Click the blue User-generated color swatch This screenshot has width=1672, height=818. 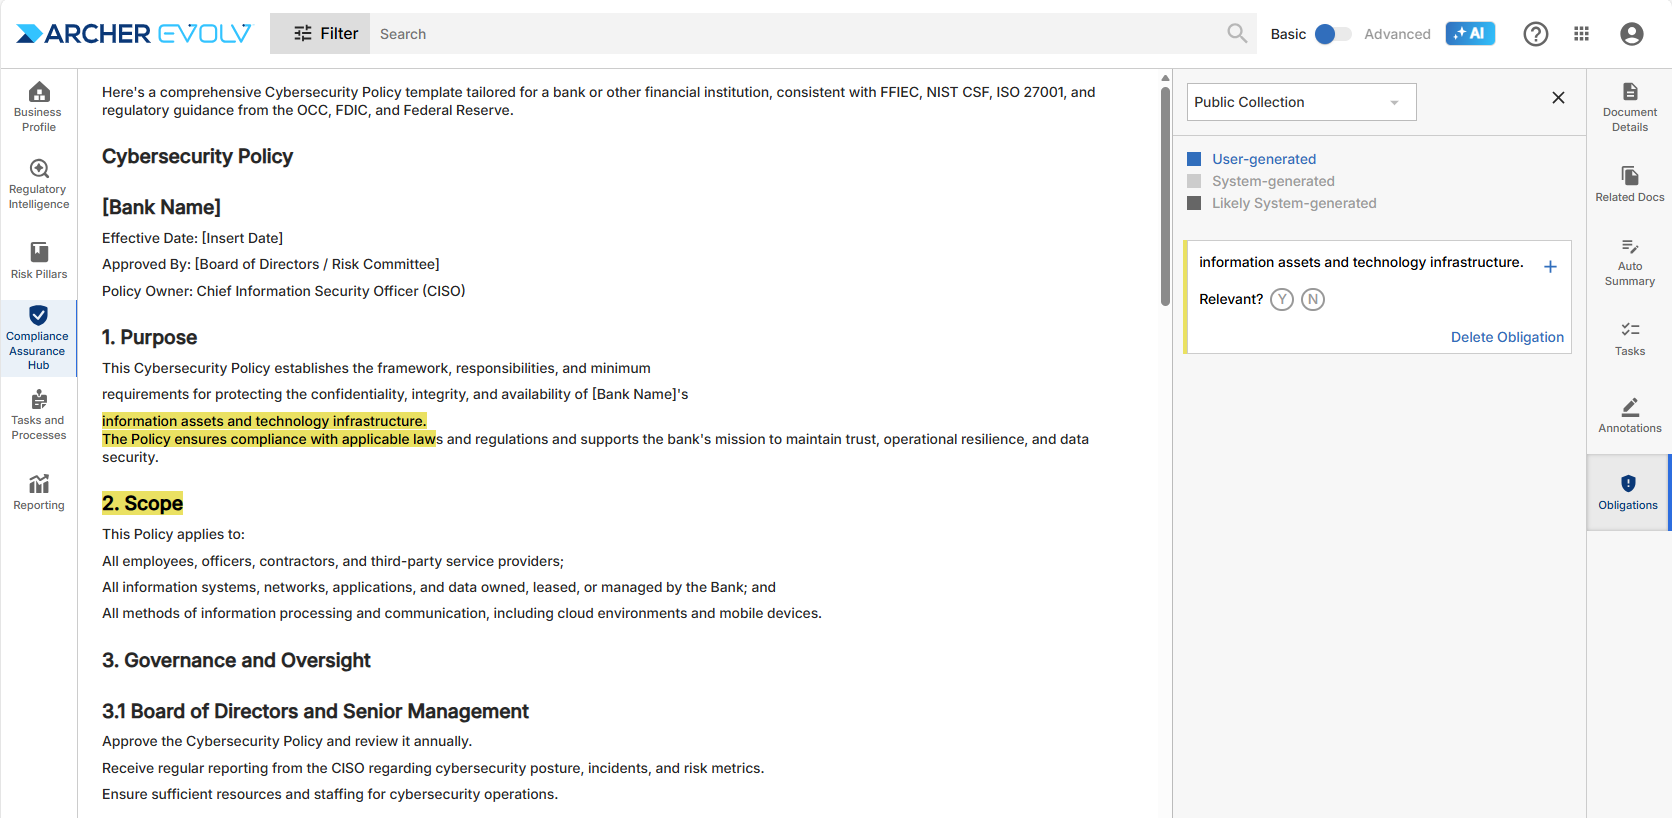1193,159
